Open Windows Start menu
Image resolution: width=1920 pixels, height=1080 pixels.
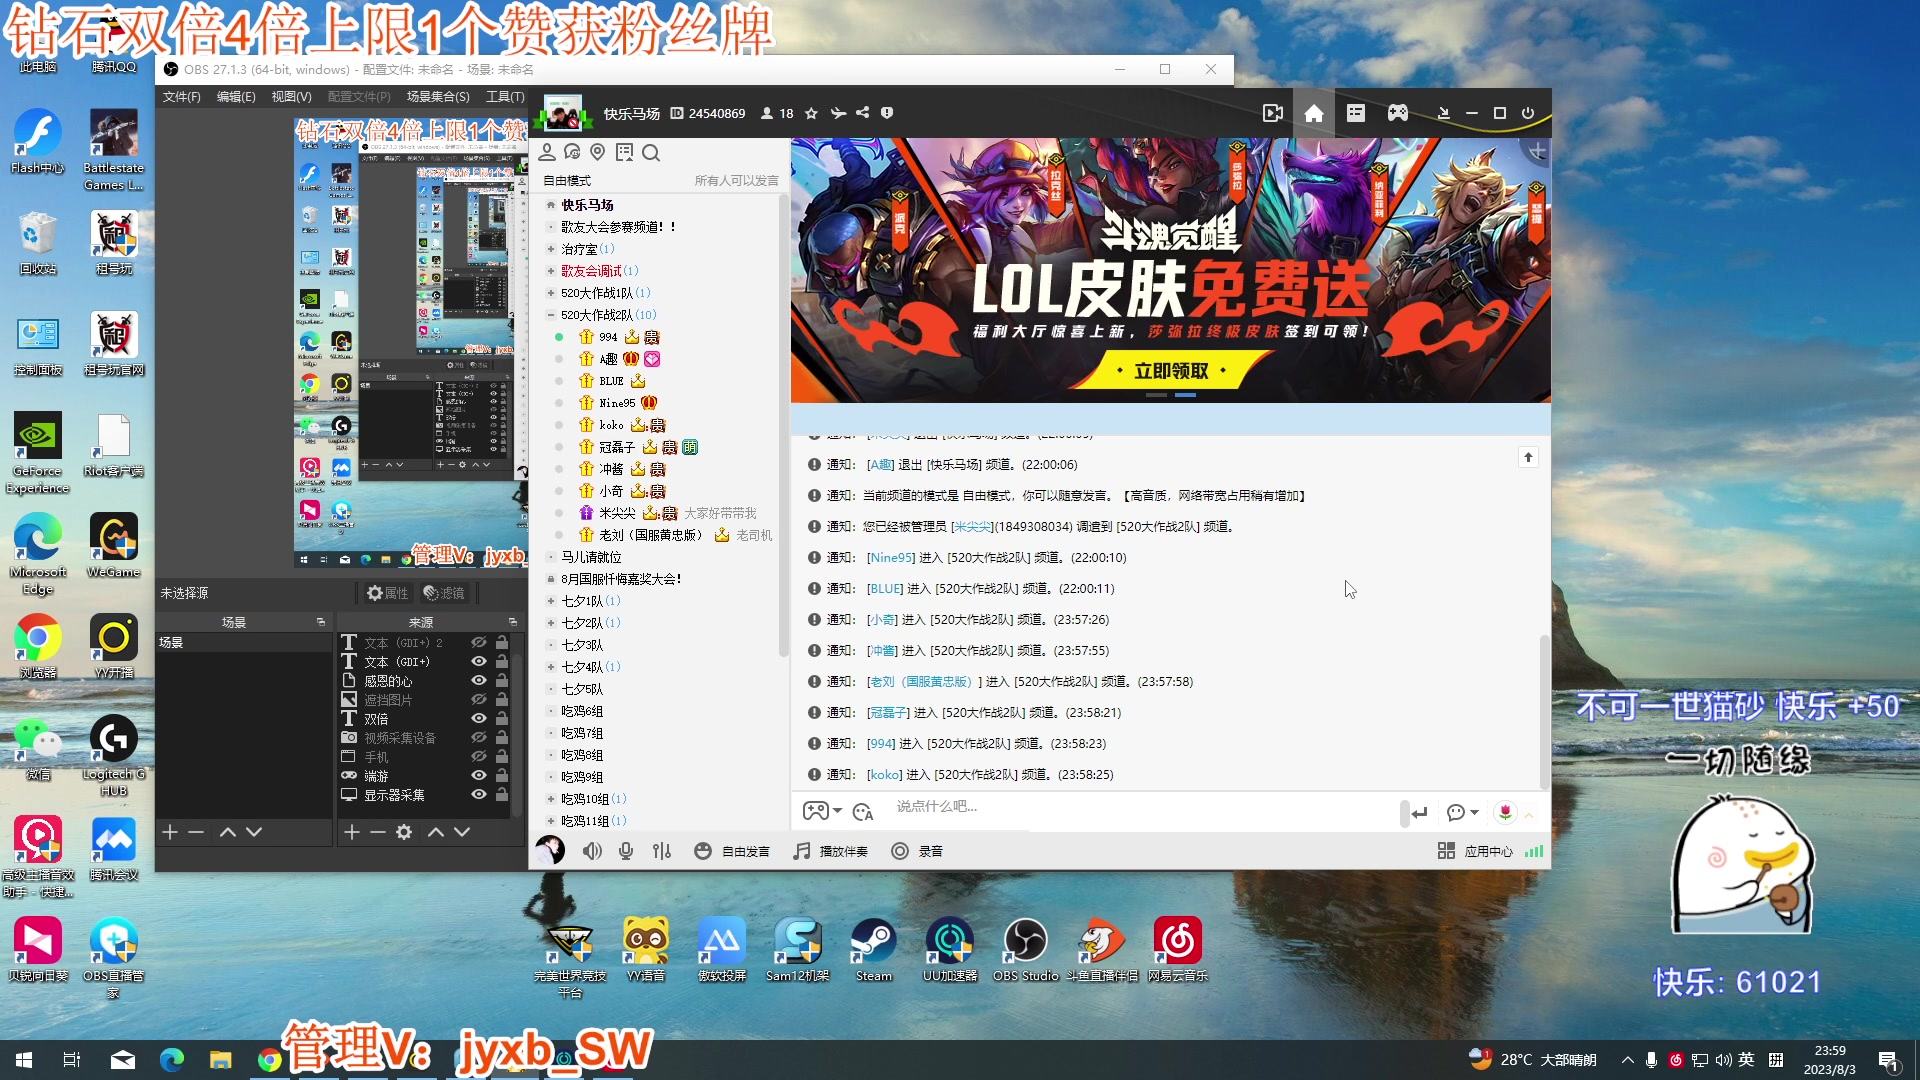(24, 1060)
